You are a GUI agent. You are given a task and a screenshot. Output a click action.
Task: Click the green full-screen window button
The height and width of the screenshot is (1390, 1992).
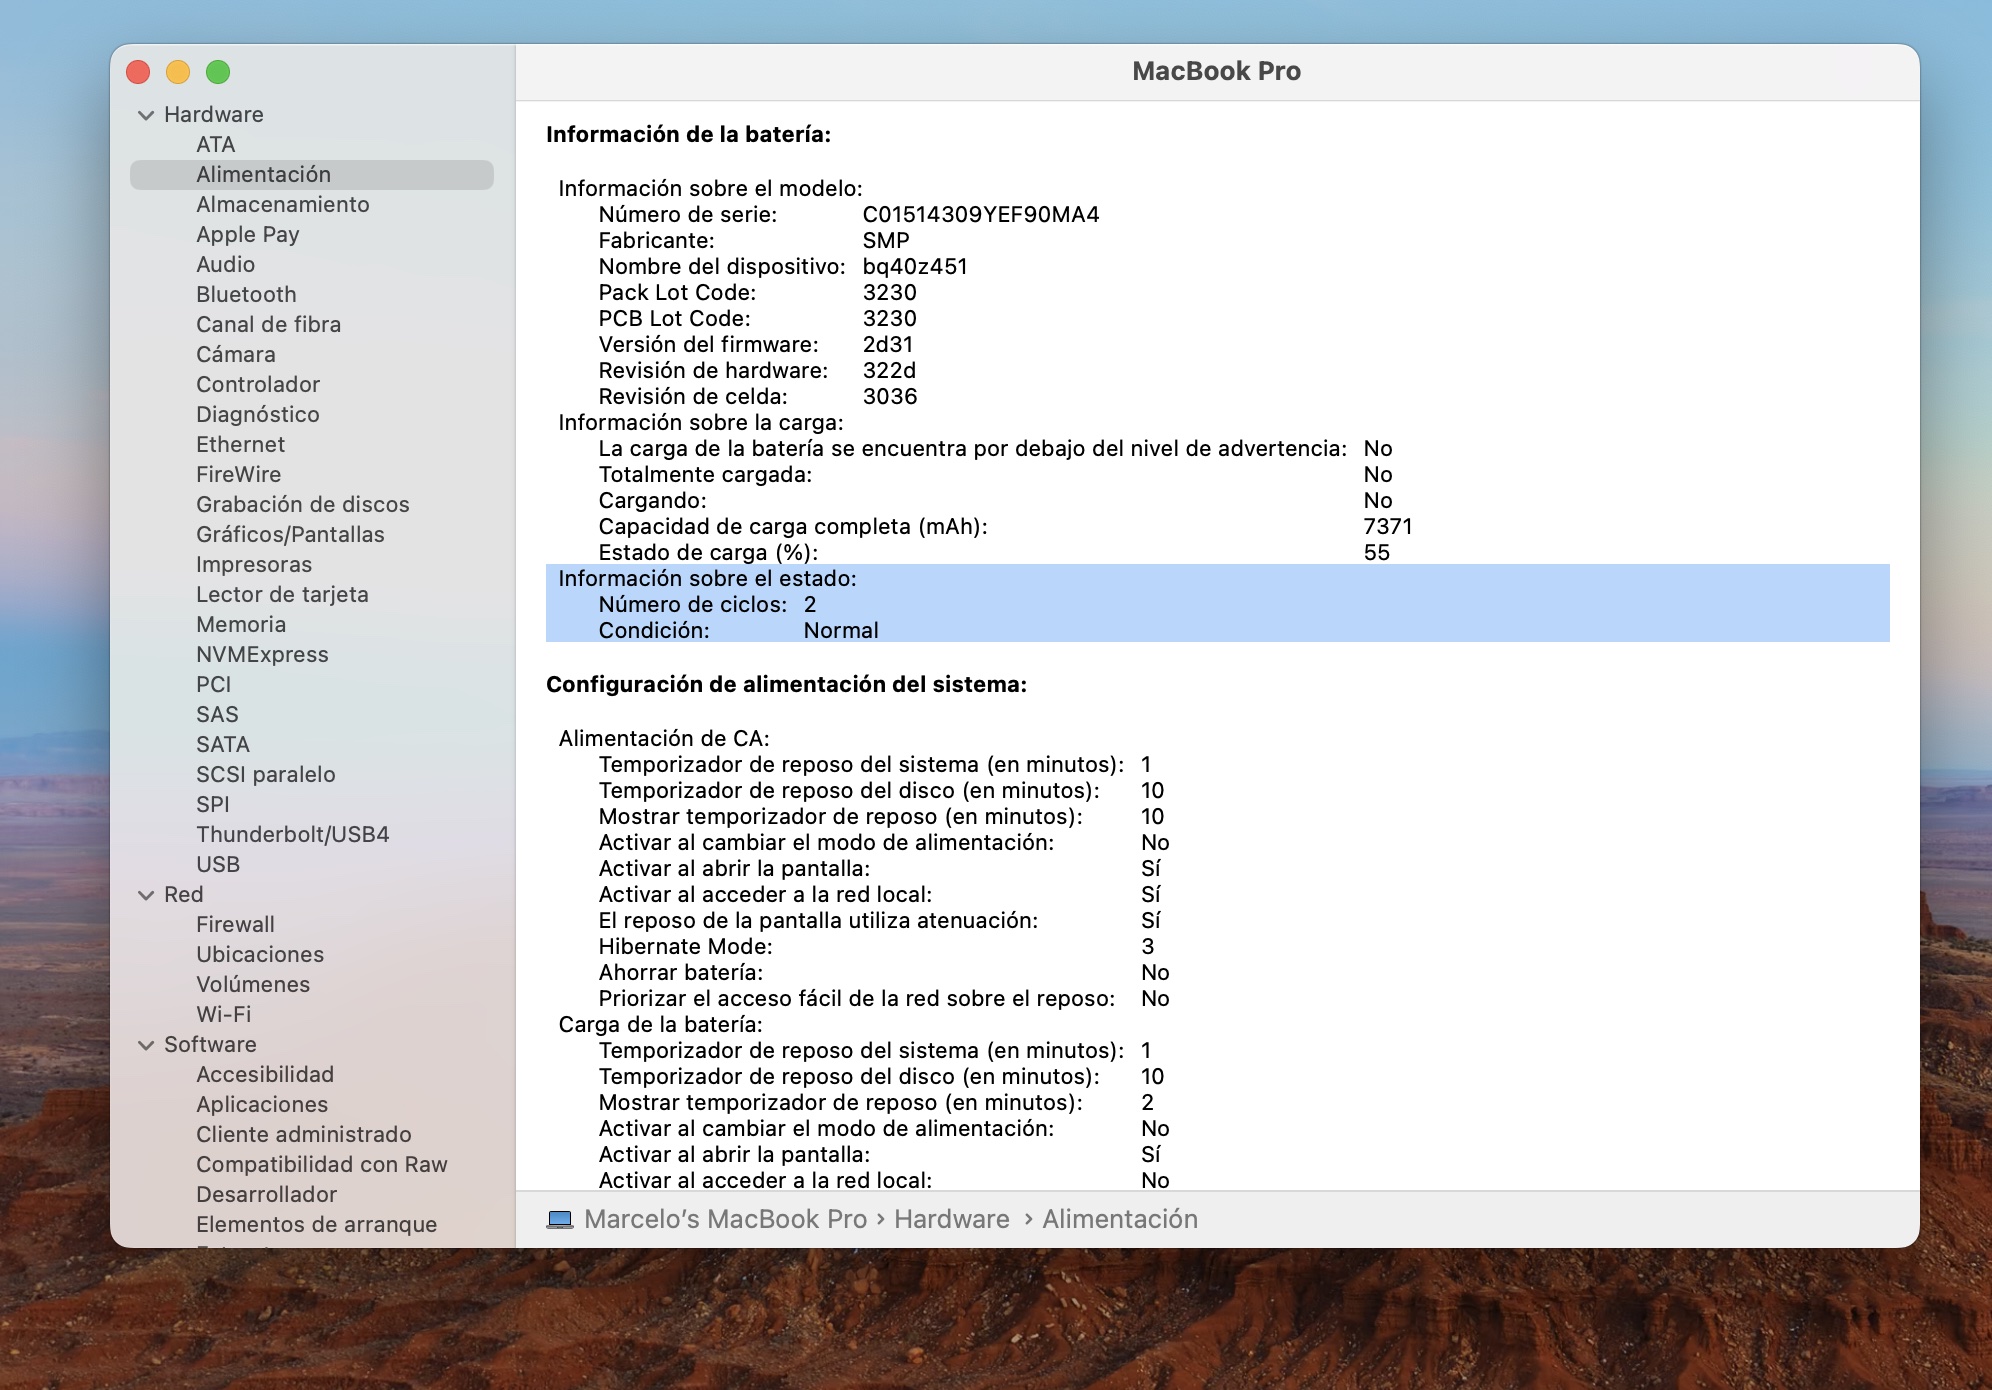point(218,72)
